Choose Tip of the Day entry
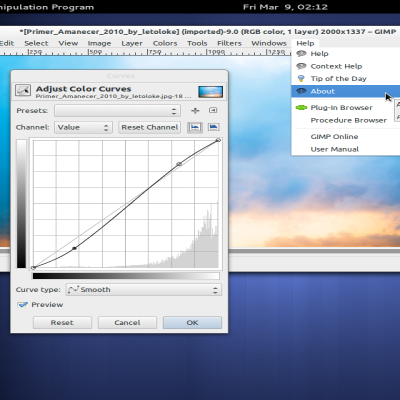This screenshot has height=400, width=400. point(346,79)
